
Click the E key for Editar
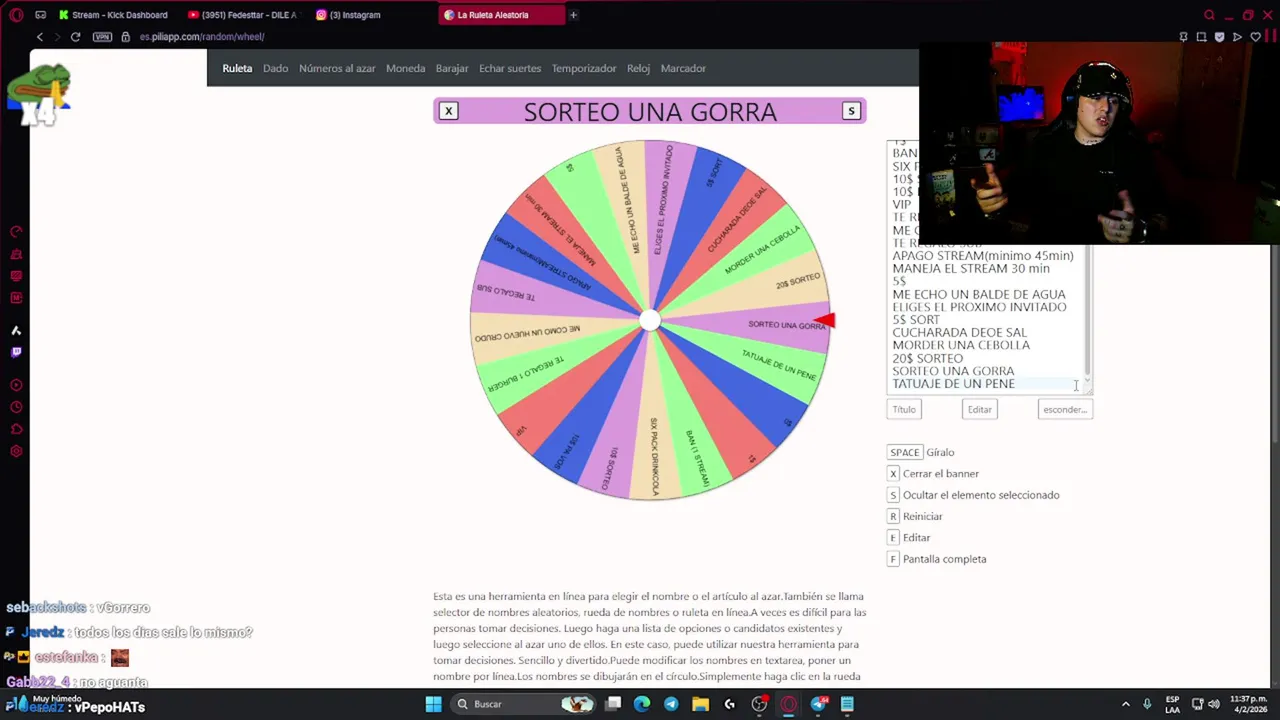(893, 538)
